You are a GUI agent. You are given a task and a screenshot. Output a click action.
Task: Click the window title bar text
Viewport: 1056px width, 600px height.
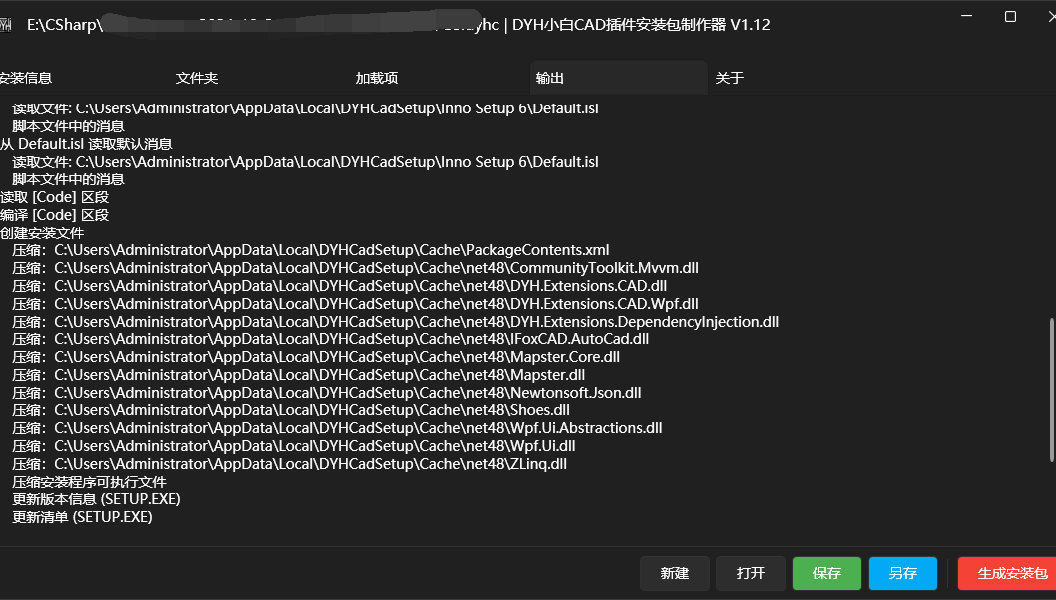coord(640,25)
